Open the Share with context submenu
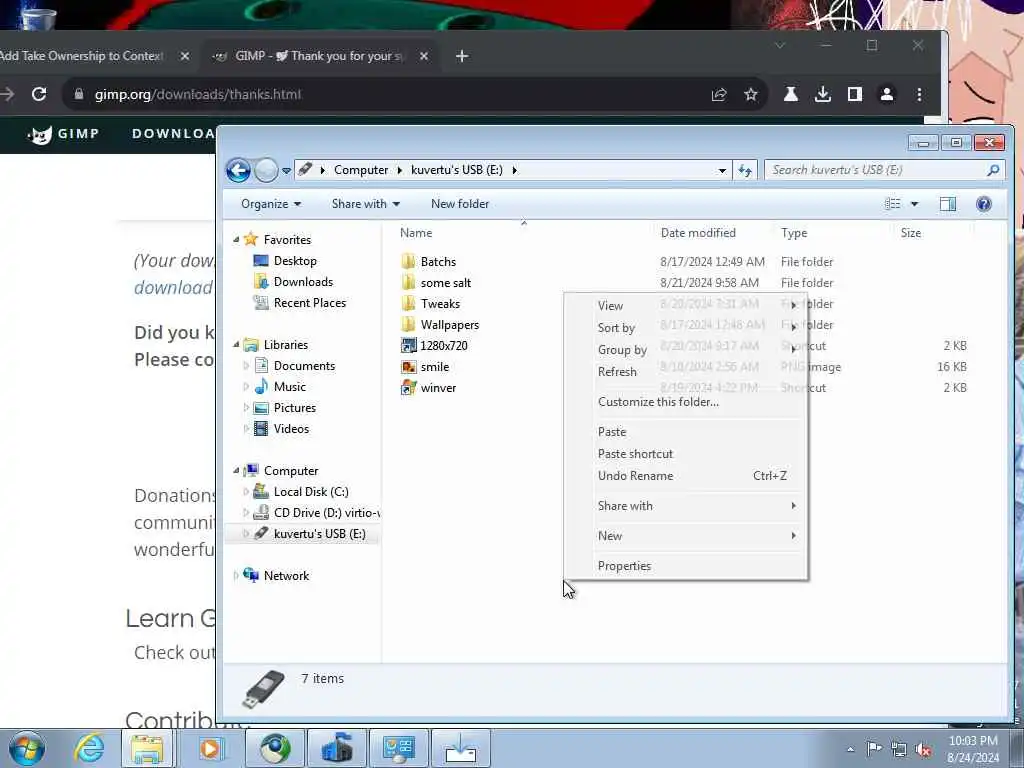 click(686, 505)
